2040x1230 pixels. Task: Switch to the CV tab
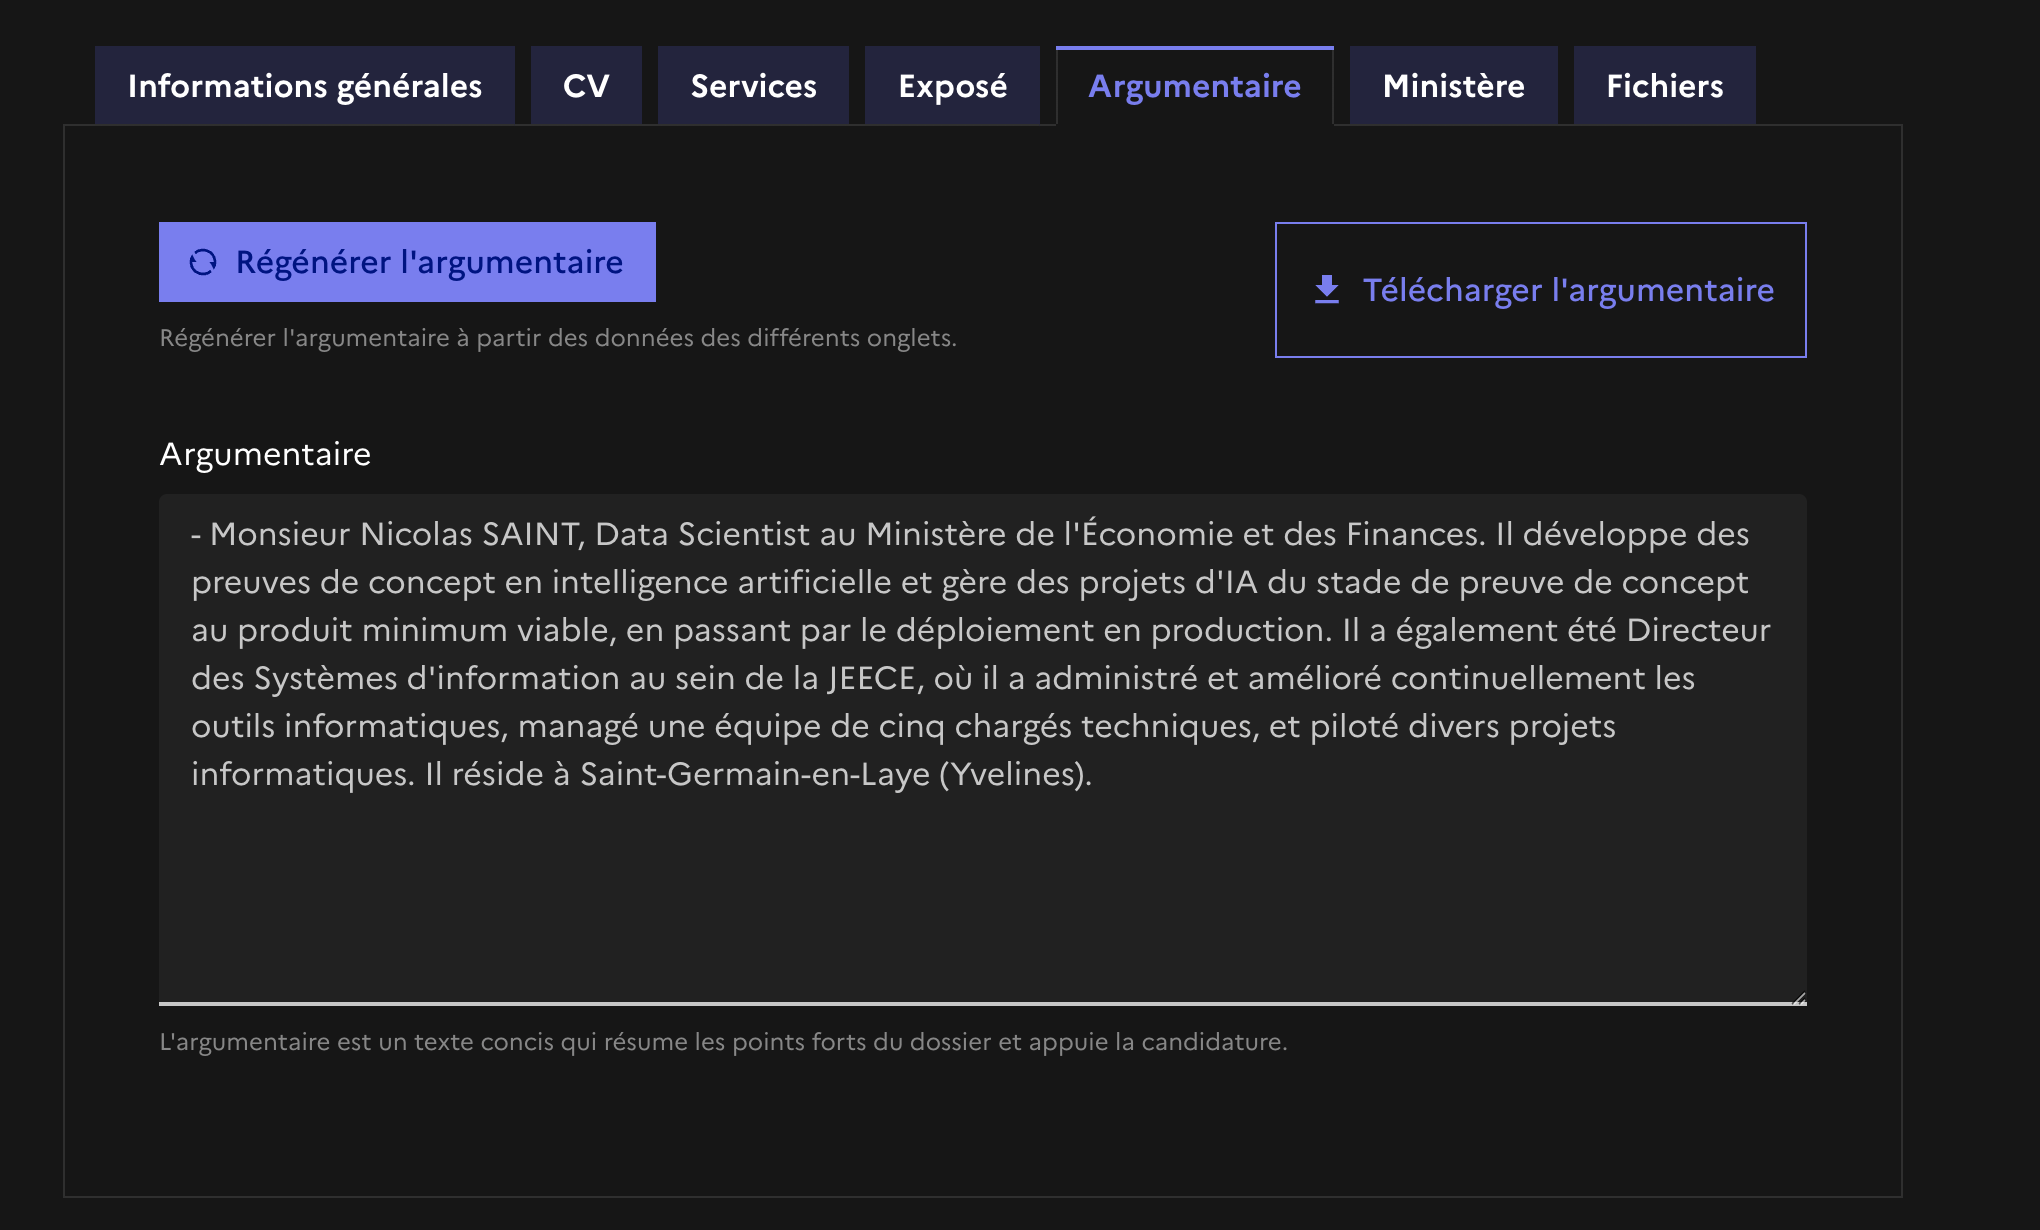pos(586,86)
